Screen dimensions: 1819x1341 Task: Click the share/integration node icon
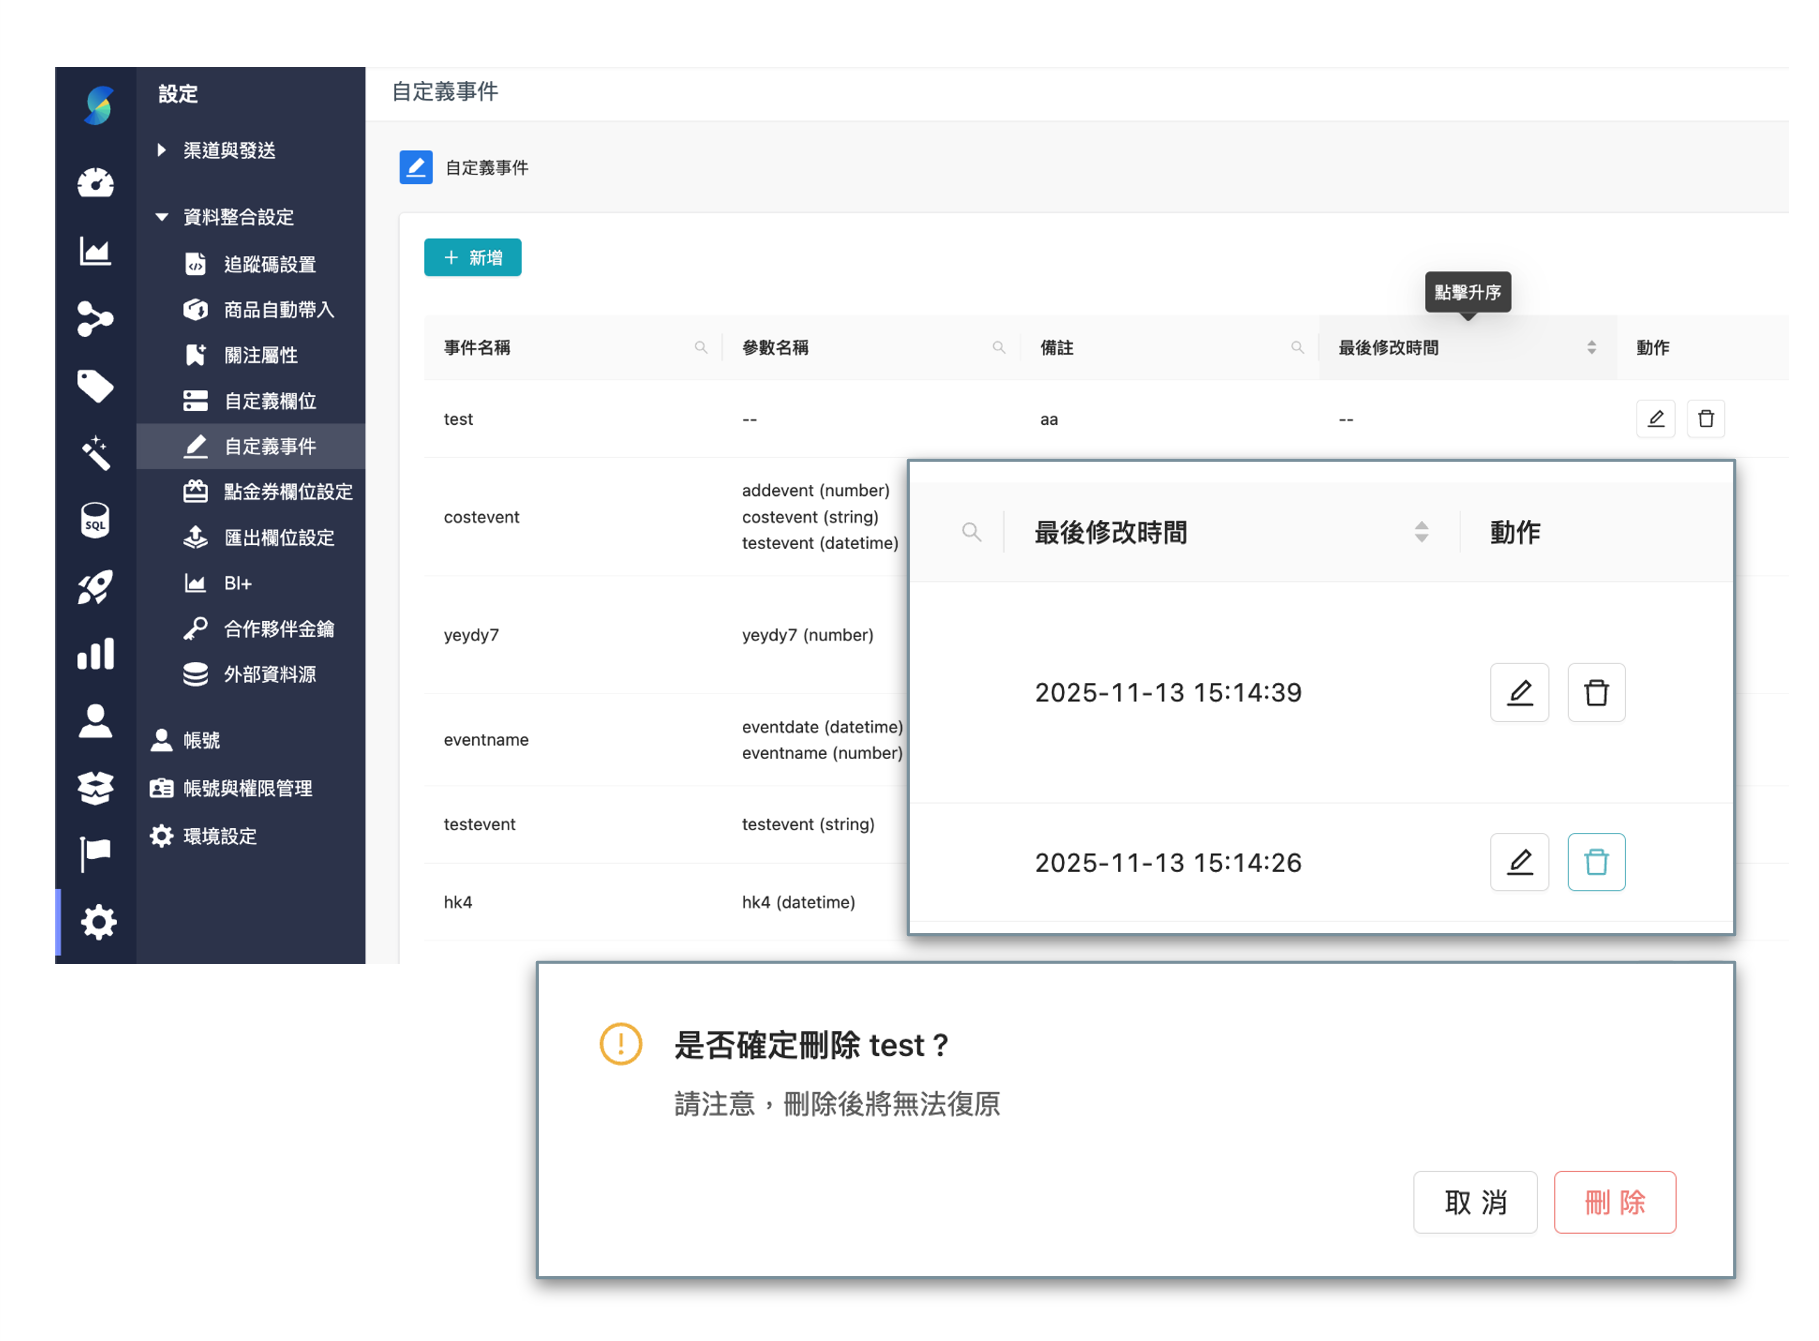click(x=95, y=318)
